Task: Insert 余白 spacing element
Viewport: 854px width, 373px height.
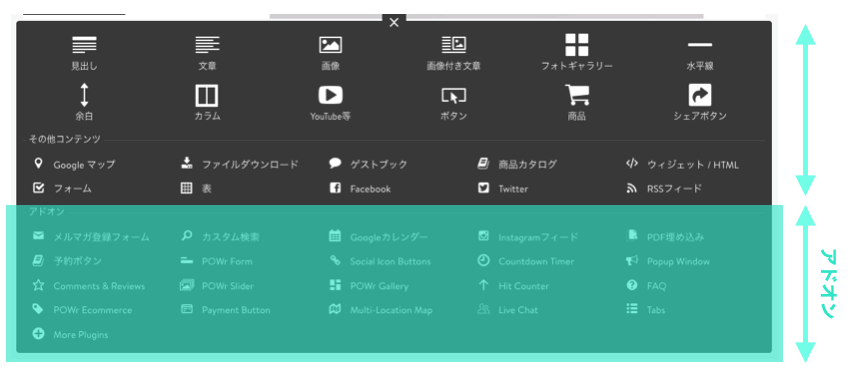Action: click(x=84, y=95)
